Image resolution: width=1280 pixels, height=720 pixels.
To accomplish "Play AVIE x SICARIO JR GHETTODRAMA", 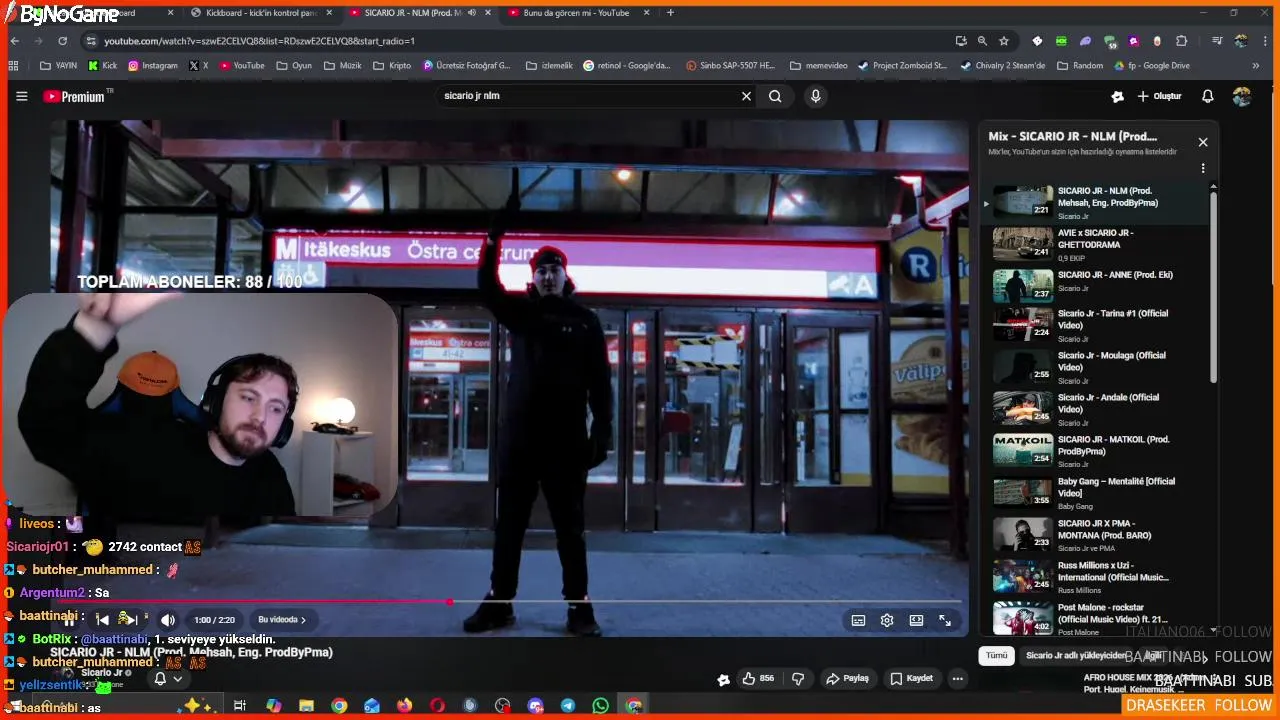I will (1100, 244).
